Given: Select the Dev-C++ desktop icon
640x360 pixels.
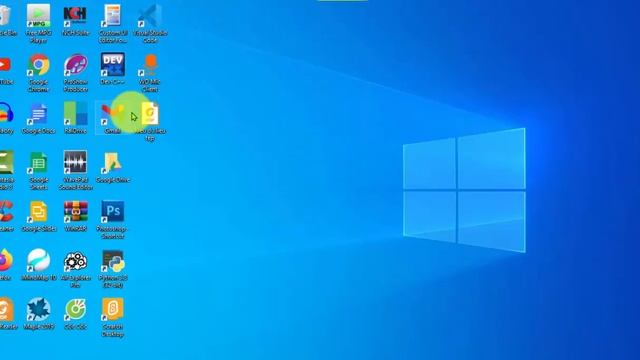Looking at the screenshot, I should click(x=112, y=64).
